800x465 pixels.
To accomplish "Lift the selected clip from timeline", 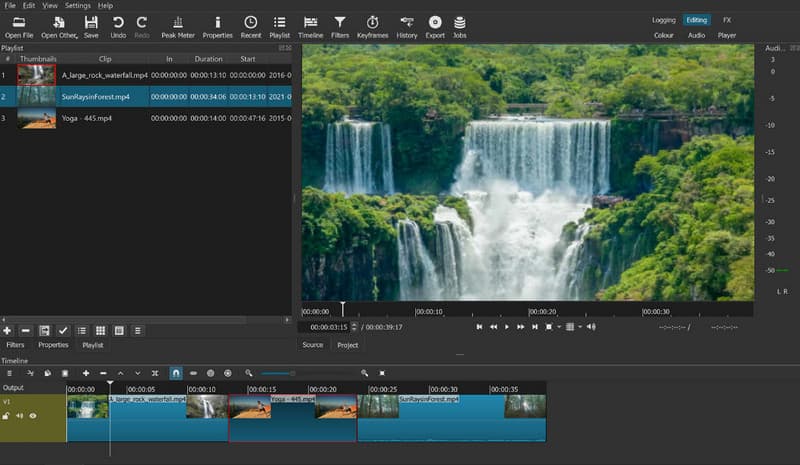I will pyautogui.click(x=120, y=373).
